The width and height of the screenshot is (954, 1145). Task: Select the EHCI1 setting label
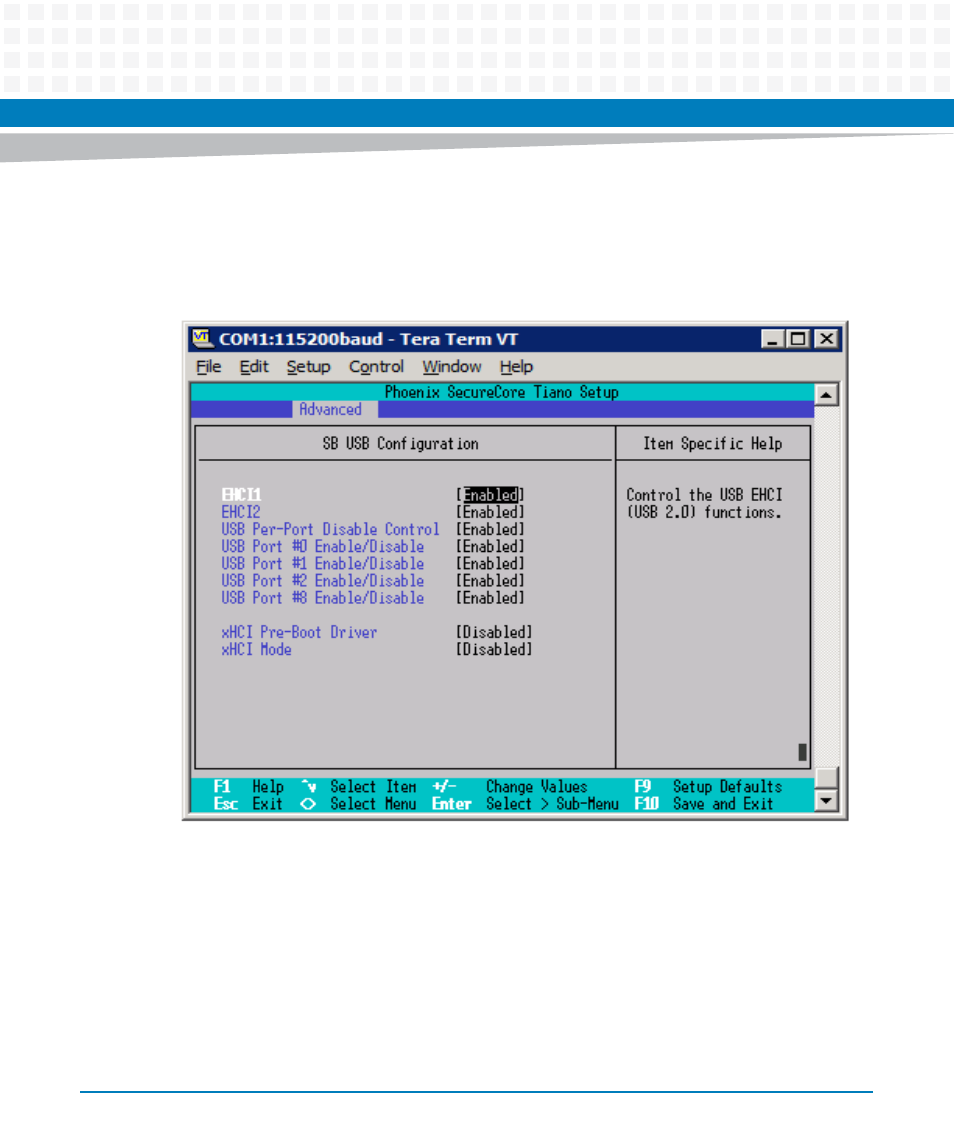[241, 495]
